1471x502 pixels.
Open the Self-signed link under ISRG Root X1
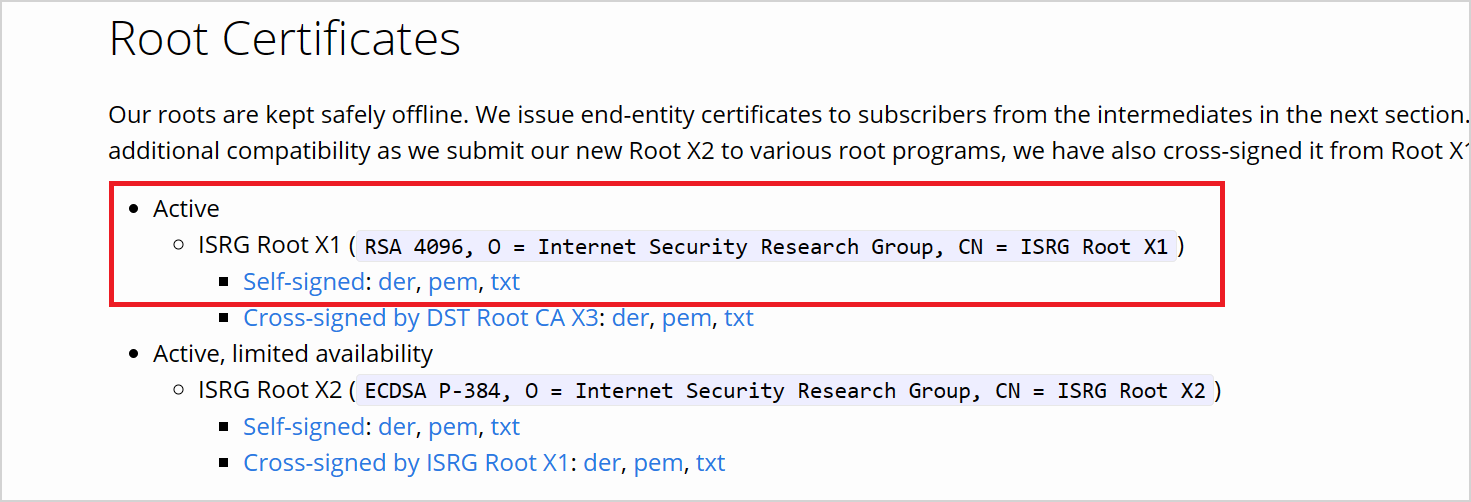point(303,282)
